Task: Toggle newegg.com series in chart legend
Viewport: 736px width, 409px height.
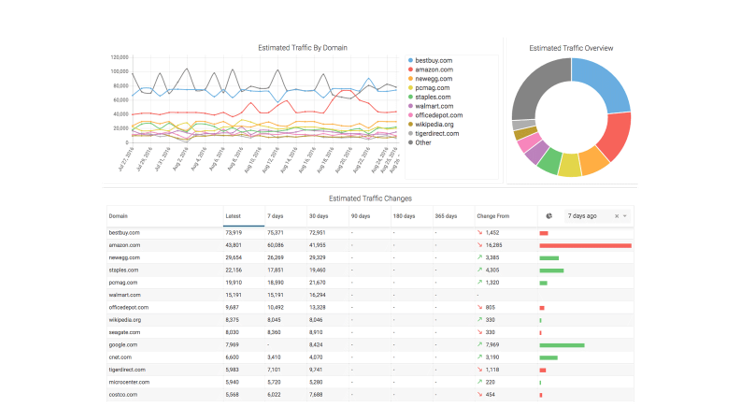Action: (430, 79)
